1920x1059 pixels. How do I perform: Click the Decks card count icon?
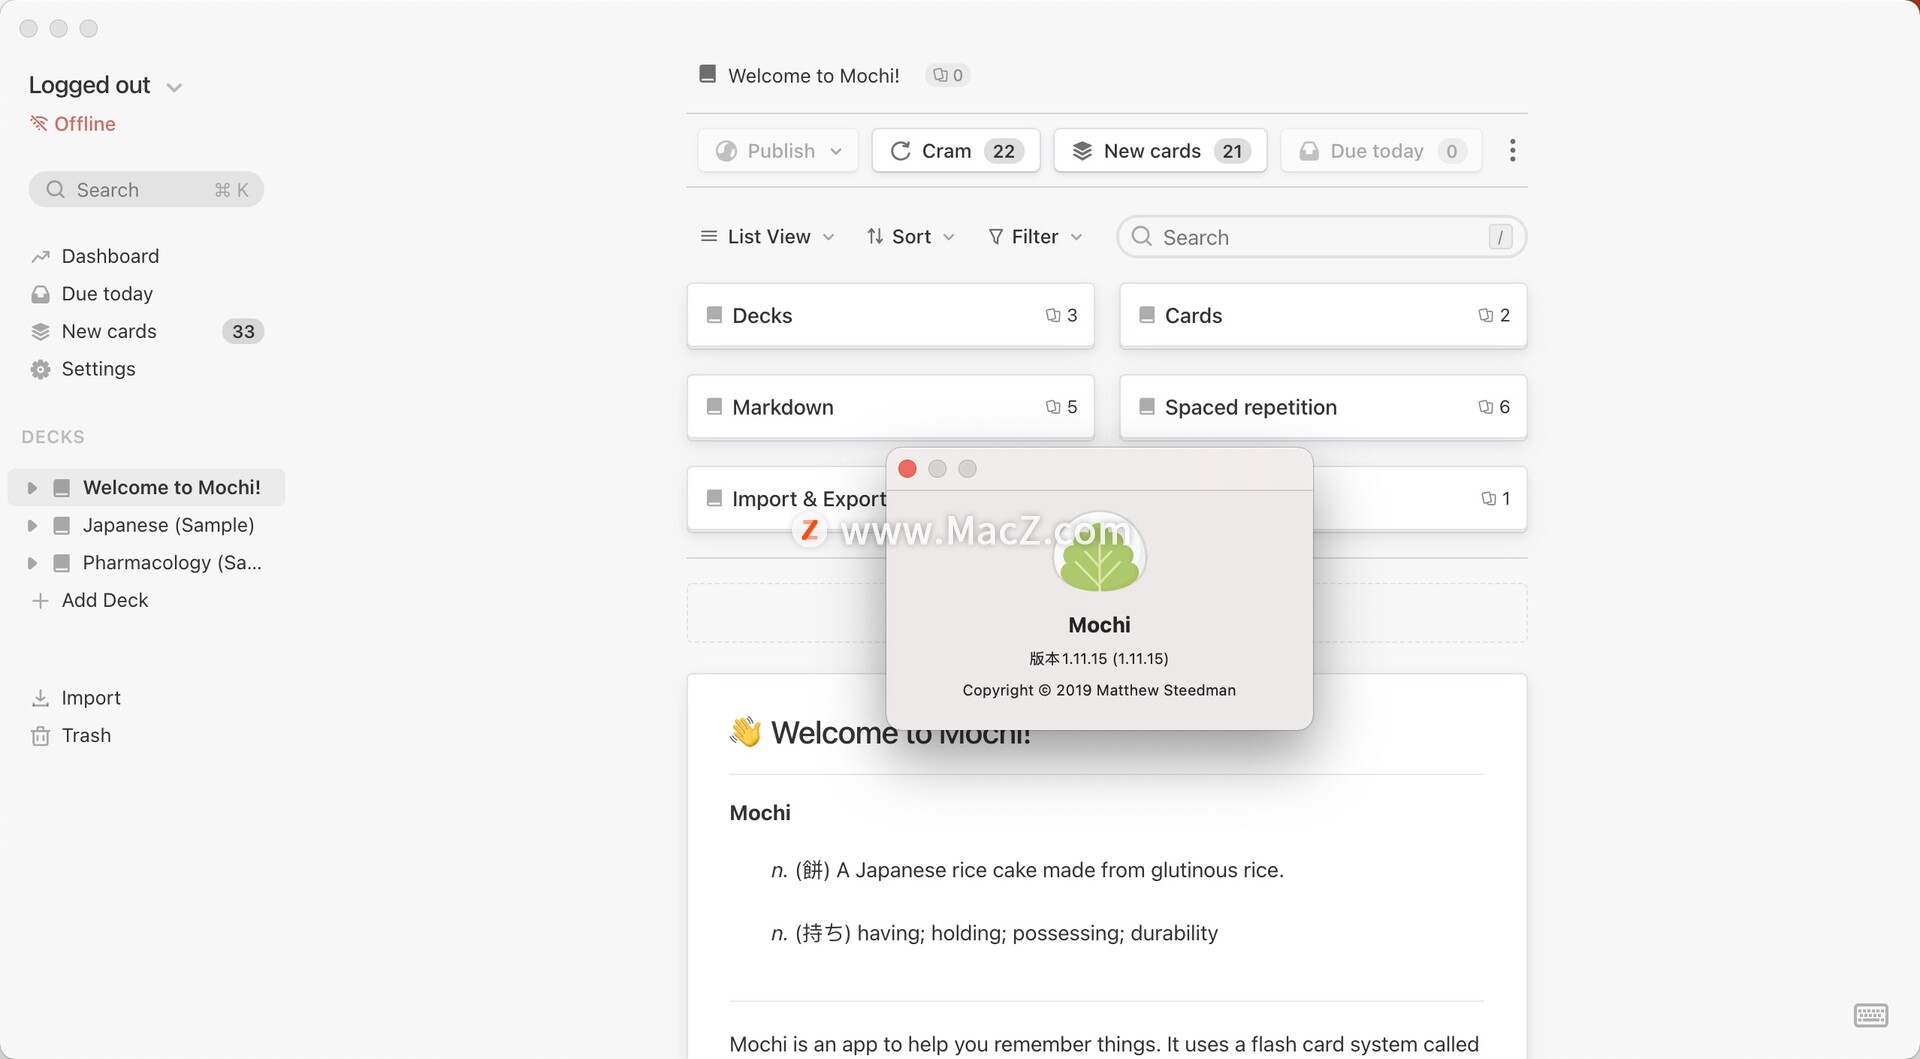click(1053, 316)
